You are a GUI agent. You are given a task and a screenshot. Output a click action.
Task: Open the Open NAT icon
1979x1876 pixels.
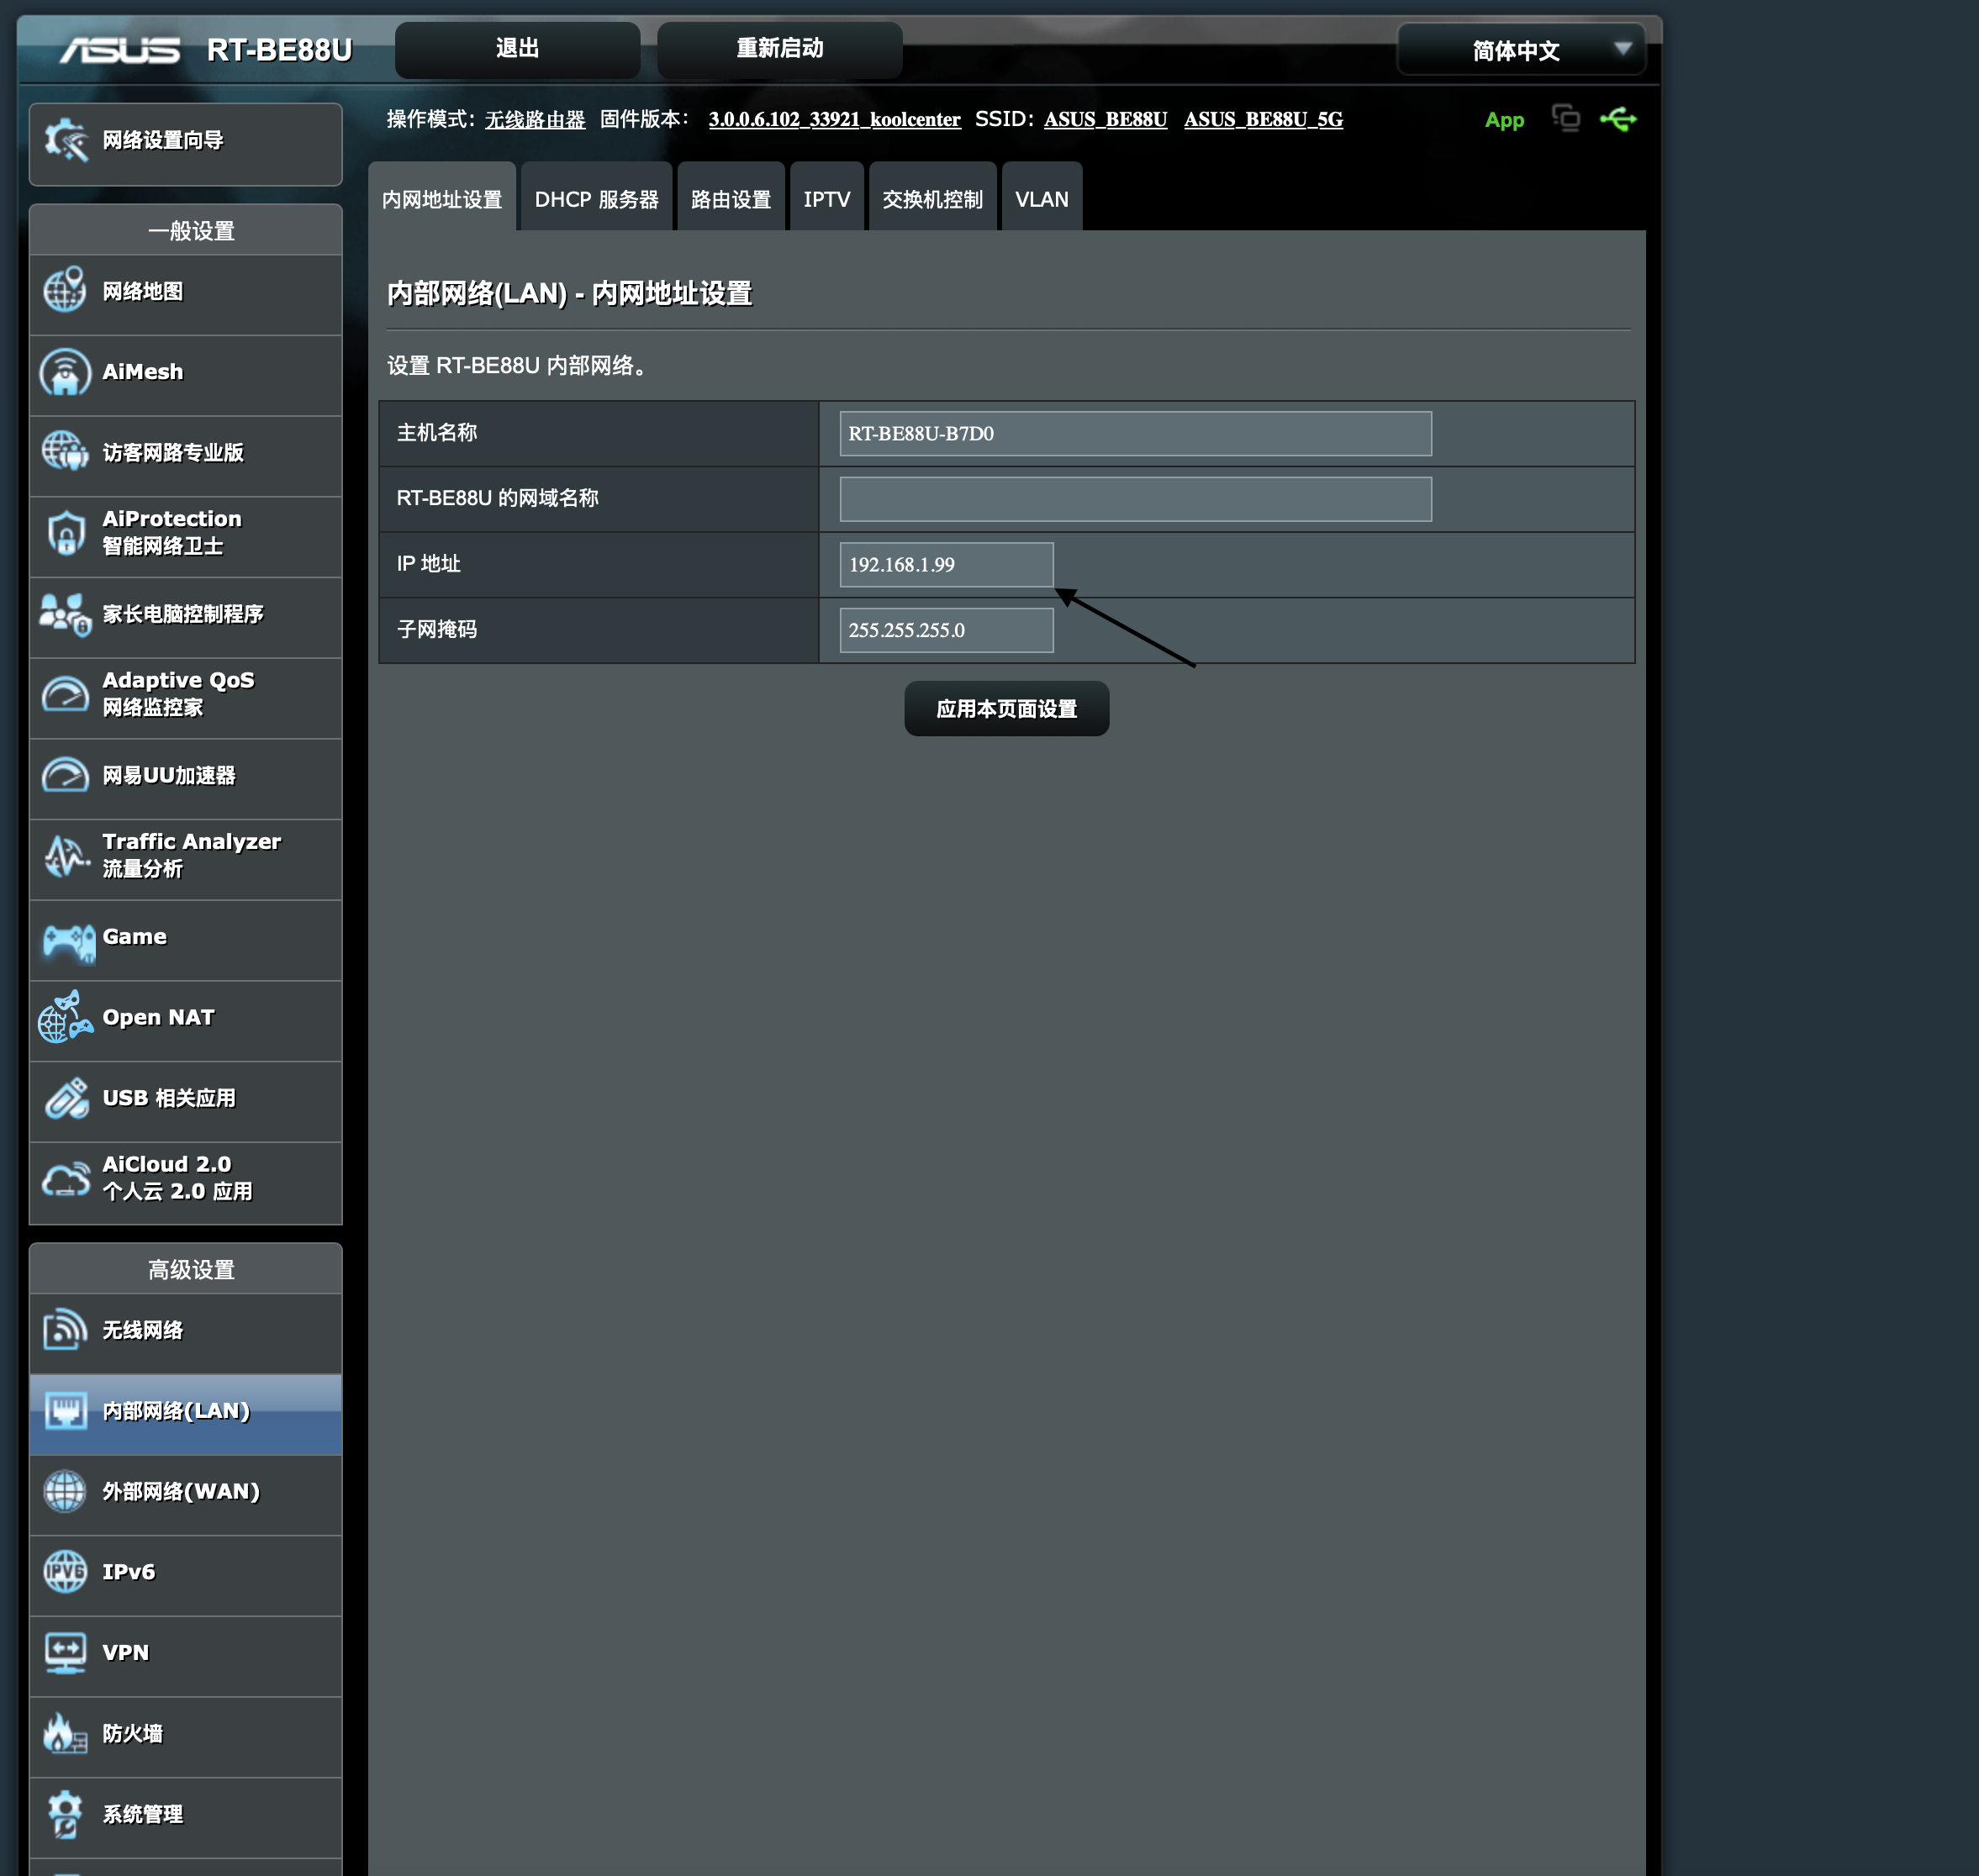[x=65, y=1017]
